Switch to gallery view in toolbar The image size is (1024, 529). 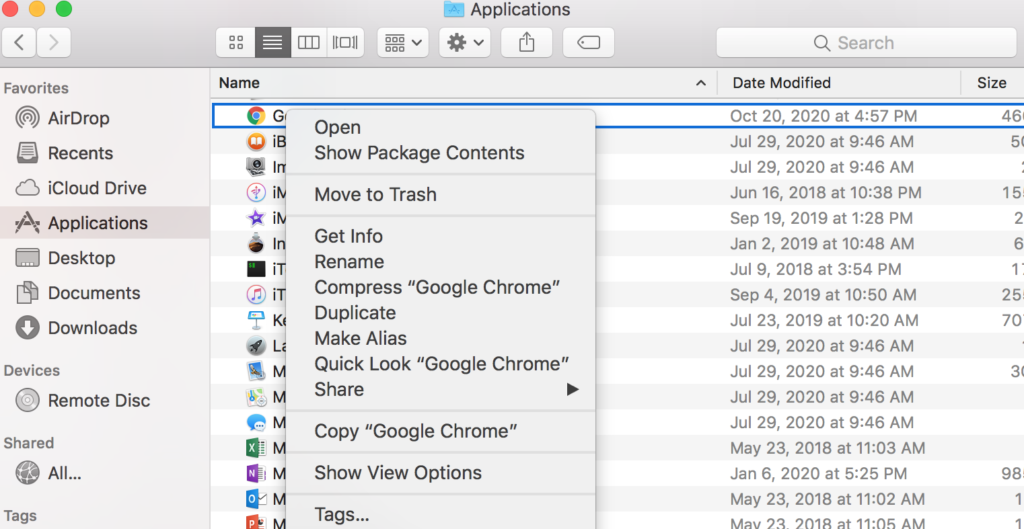345,43
